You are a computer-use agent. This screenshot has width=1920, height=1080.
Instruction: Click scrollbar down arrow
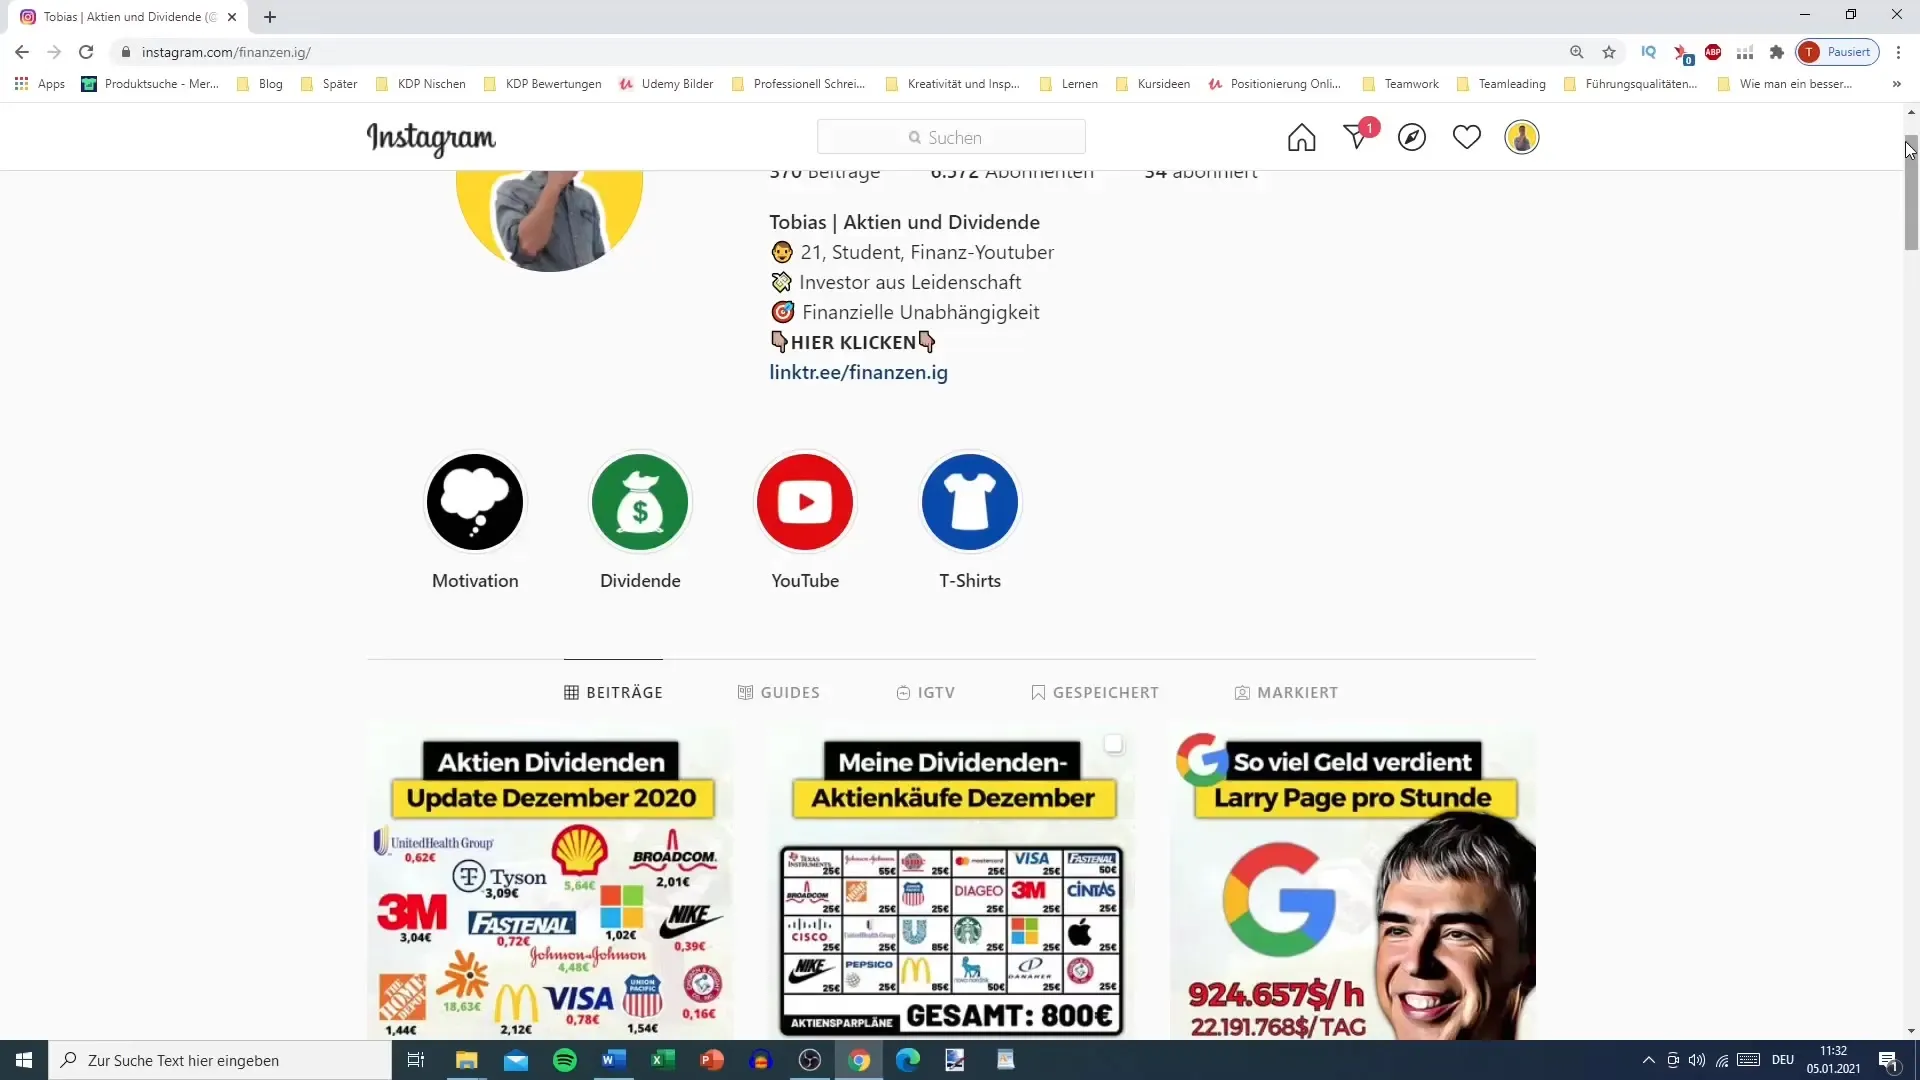pos(1911,1031)
